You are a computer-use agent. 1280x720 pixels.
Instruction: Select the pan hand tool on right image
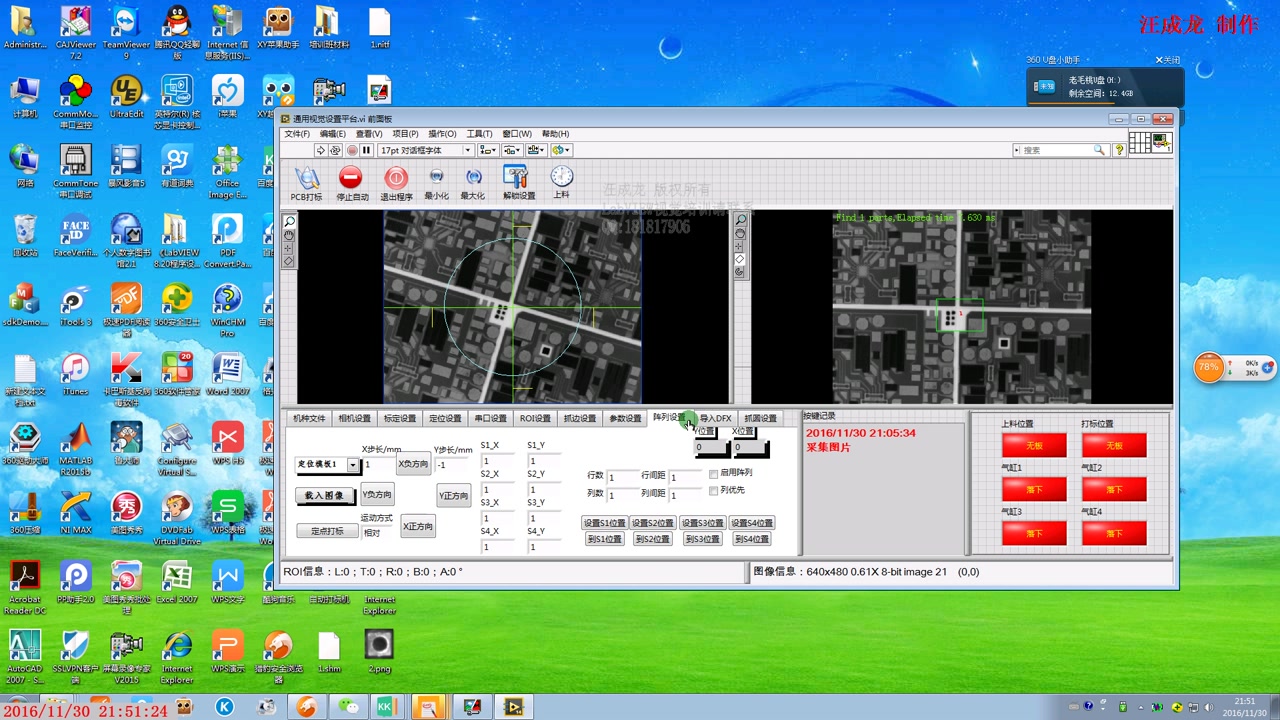point(741,233)
